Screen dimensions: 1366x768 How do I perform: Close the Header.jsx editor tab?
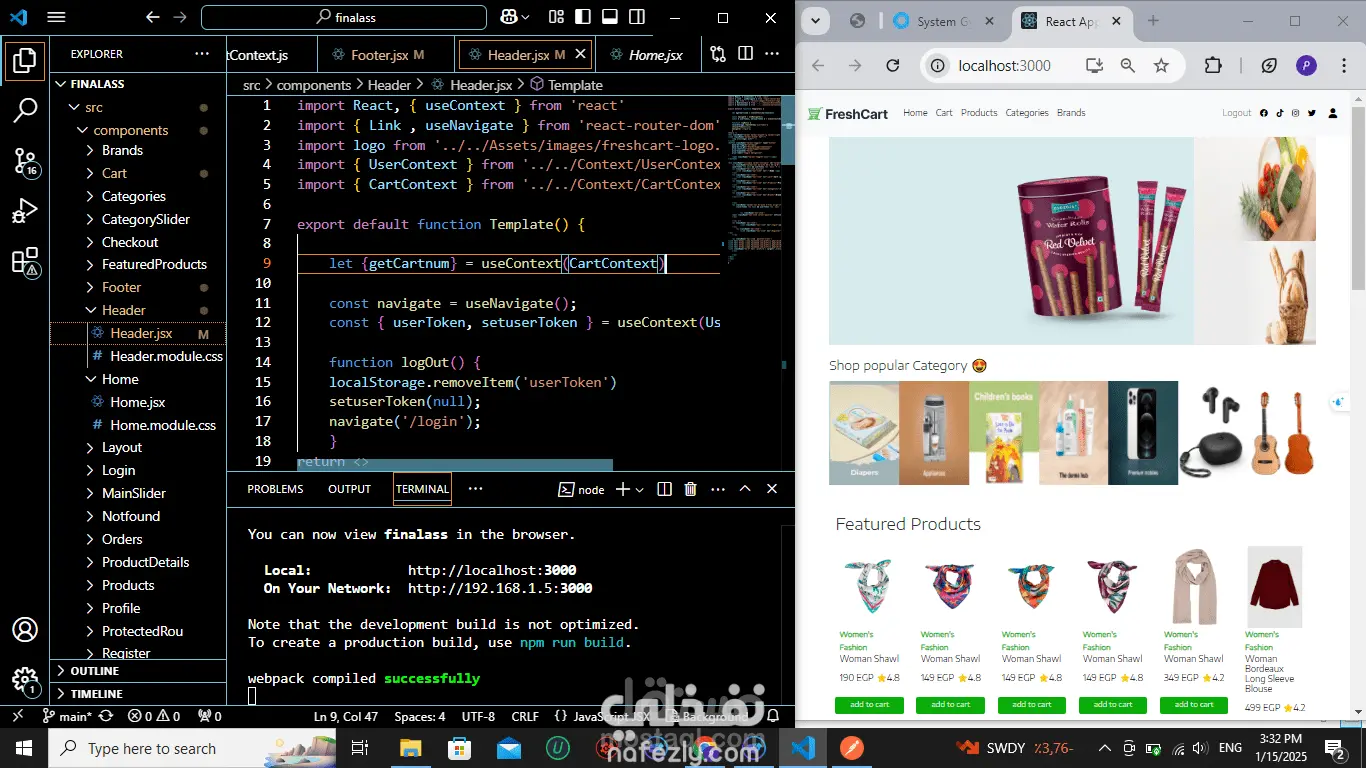point(581,55)
